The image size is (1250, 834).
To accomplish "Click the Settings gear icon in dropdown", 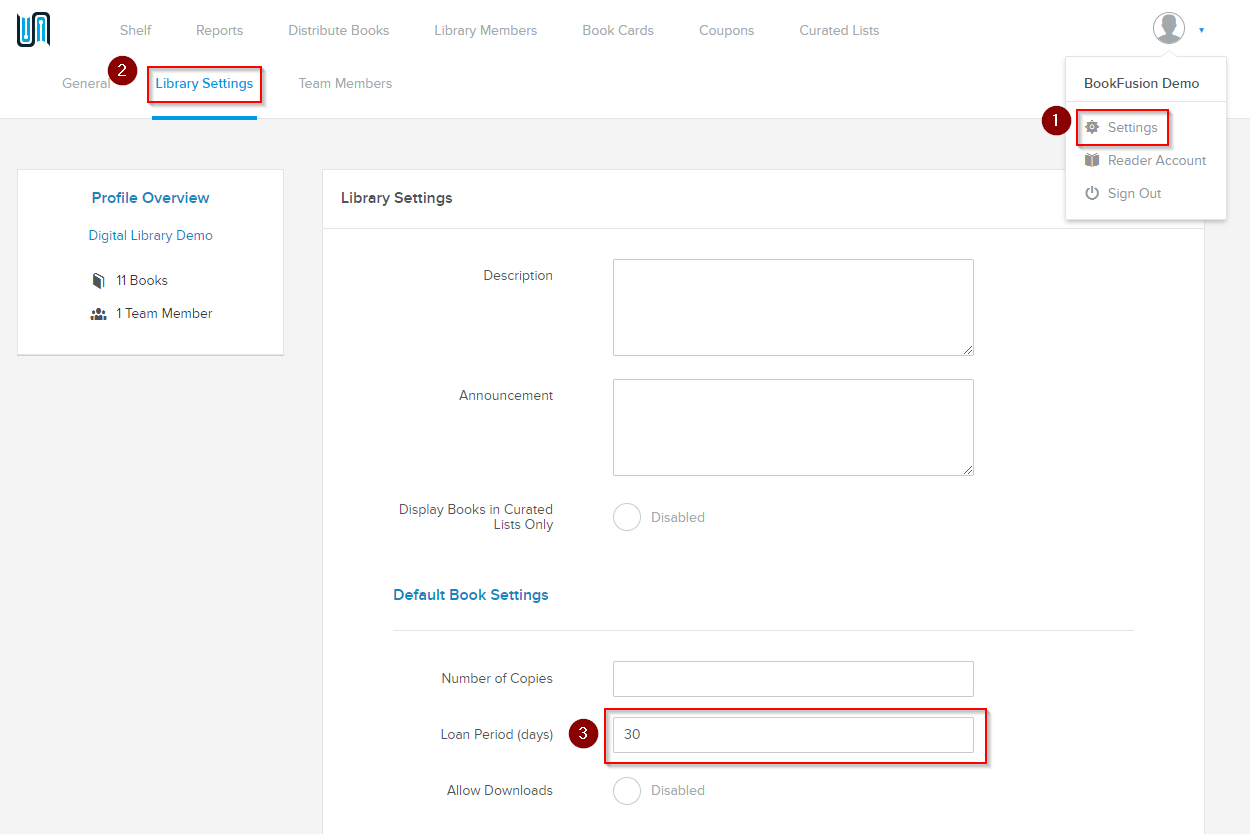I will coord(1092,127).
